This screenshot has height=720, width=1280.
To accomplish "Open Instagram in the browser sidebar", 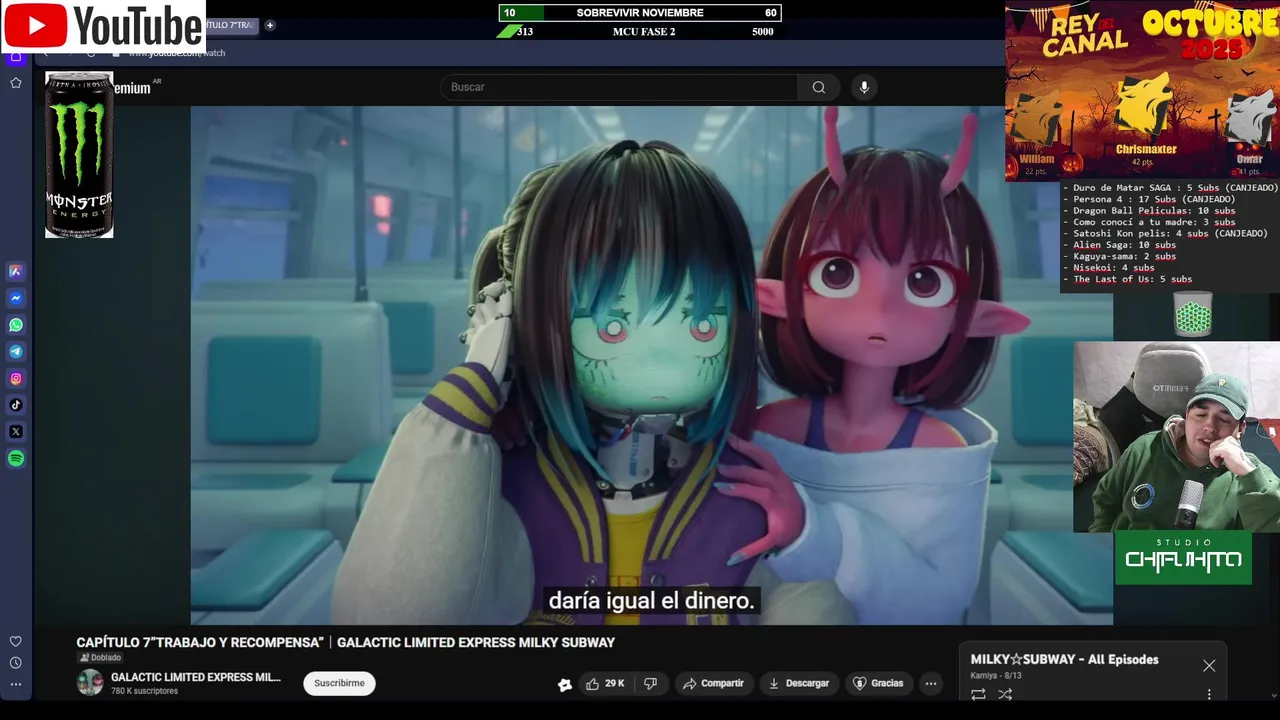I will click(x=16, y=378).
